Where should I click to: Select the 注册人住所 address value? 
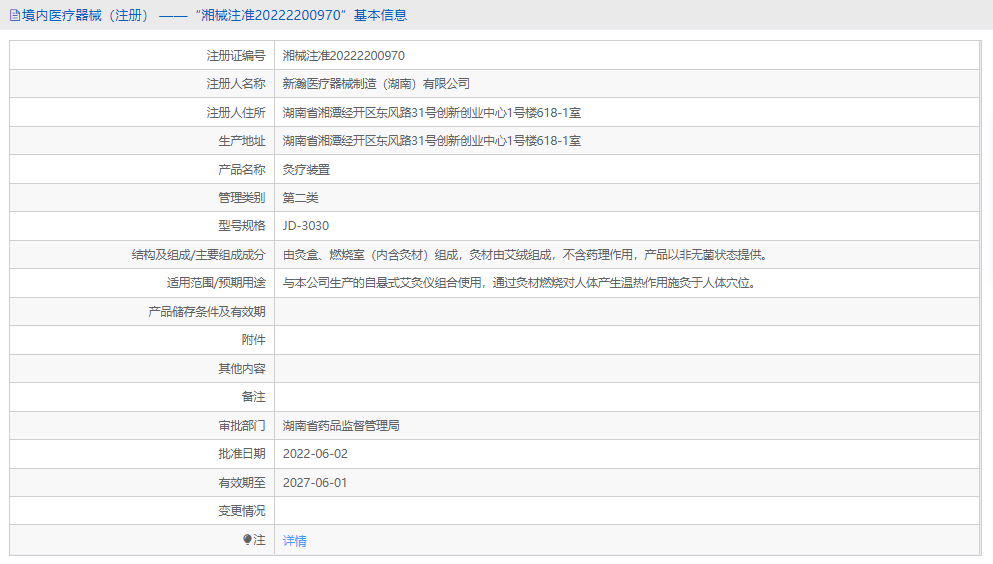(432, 113)
